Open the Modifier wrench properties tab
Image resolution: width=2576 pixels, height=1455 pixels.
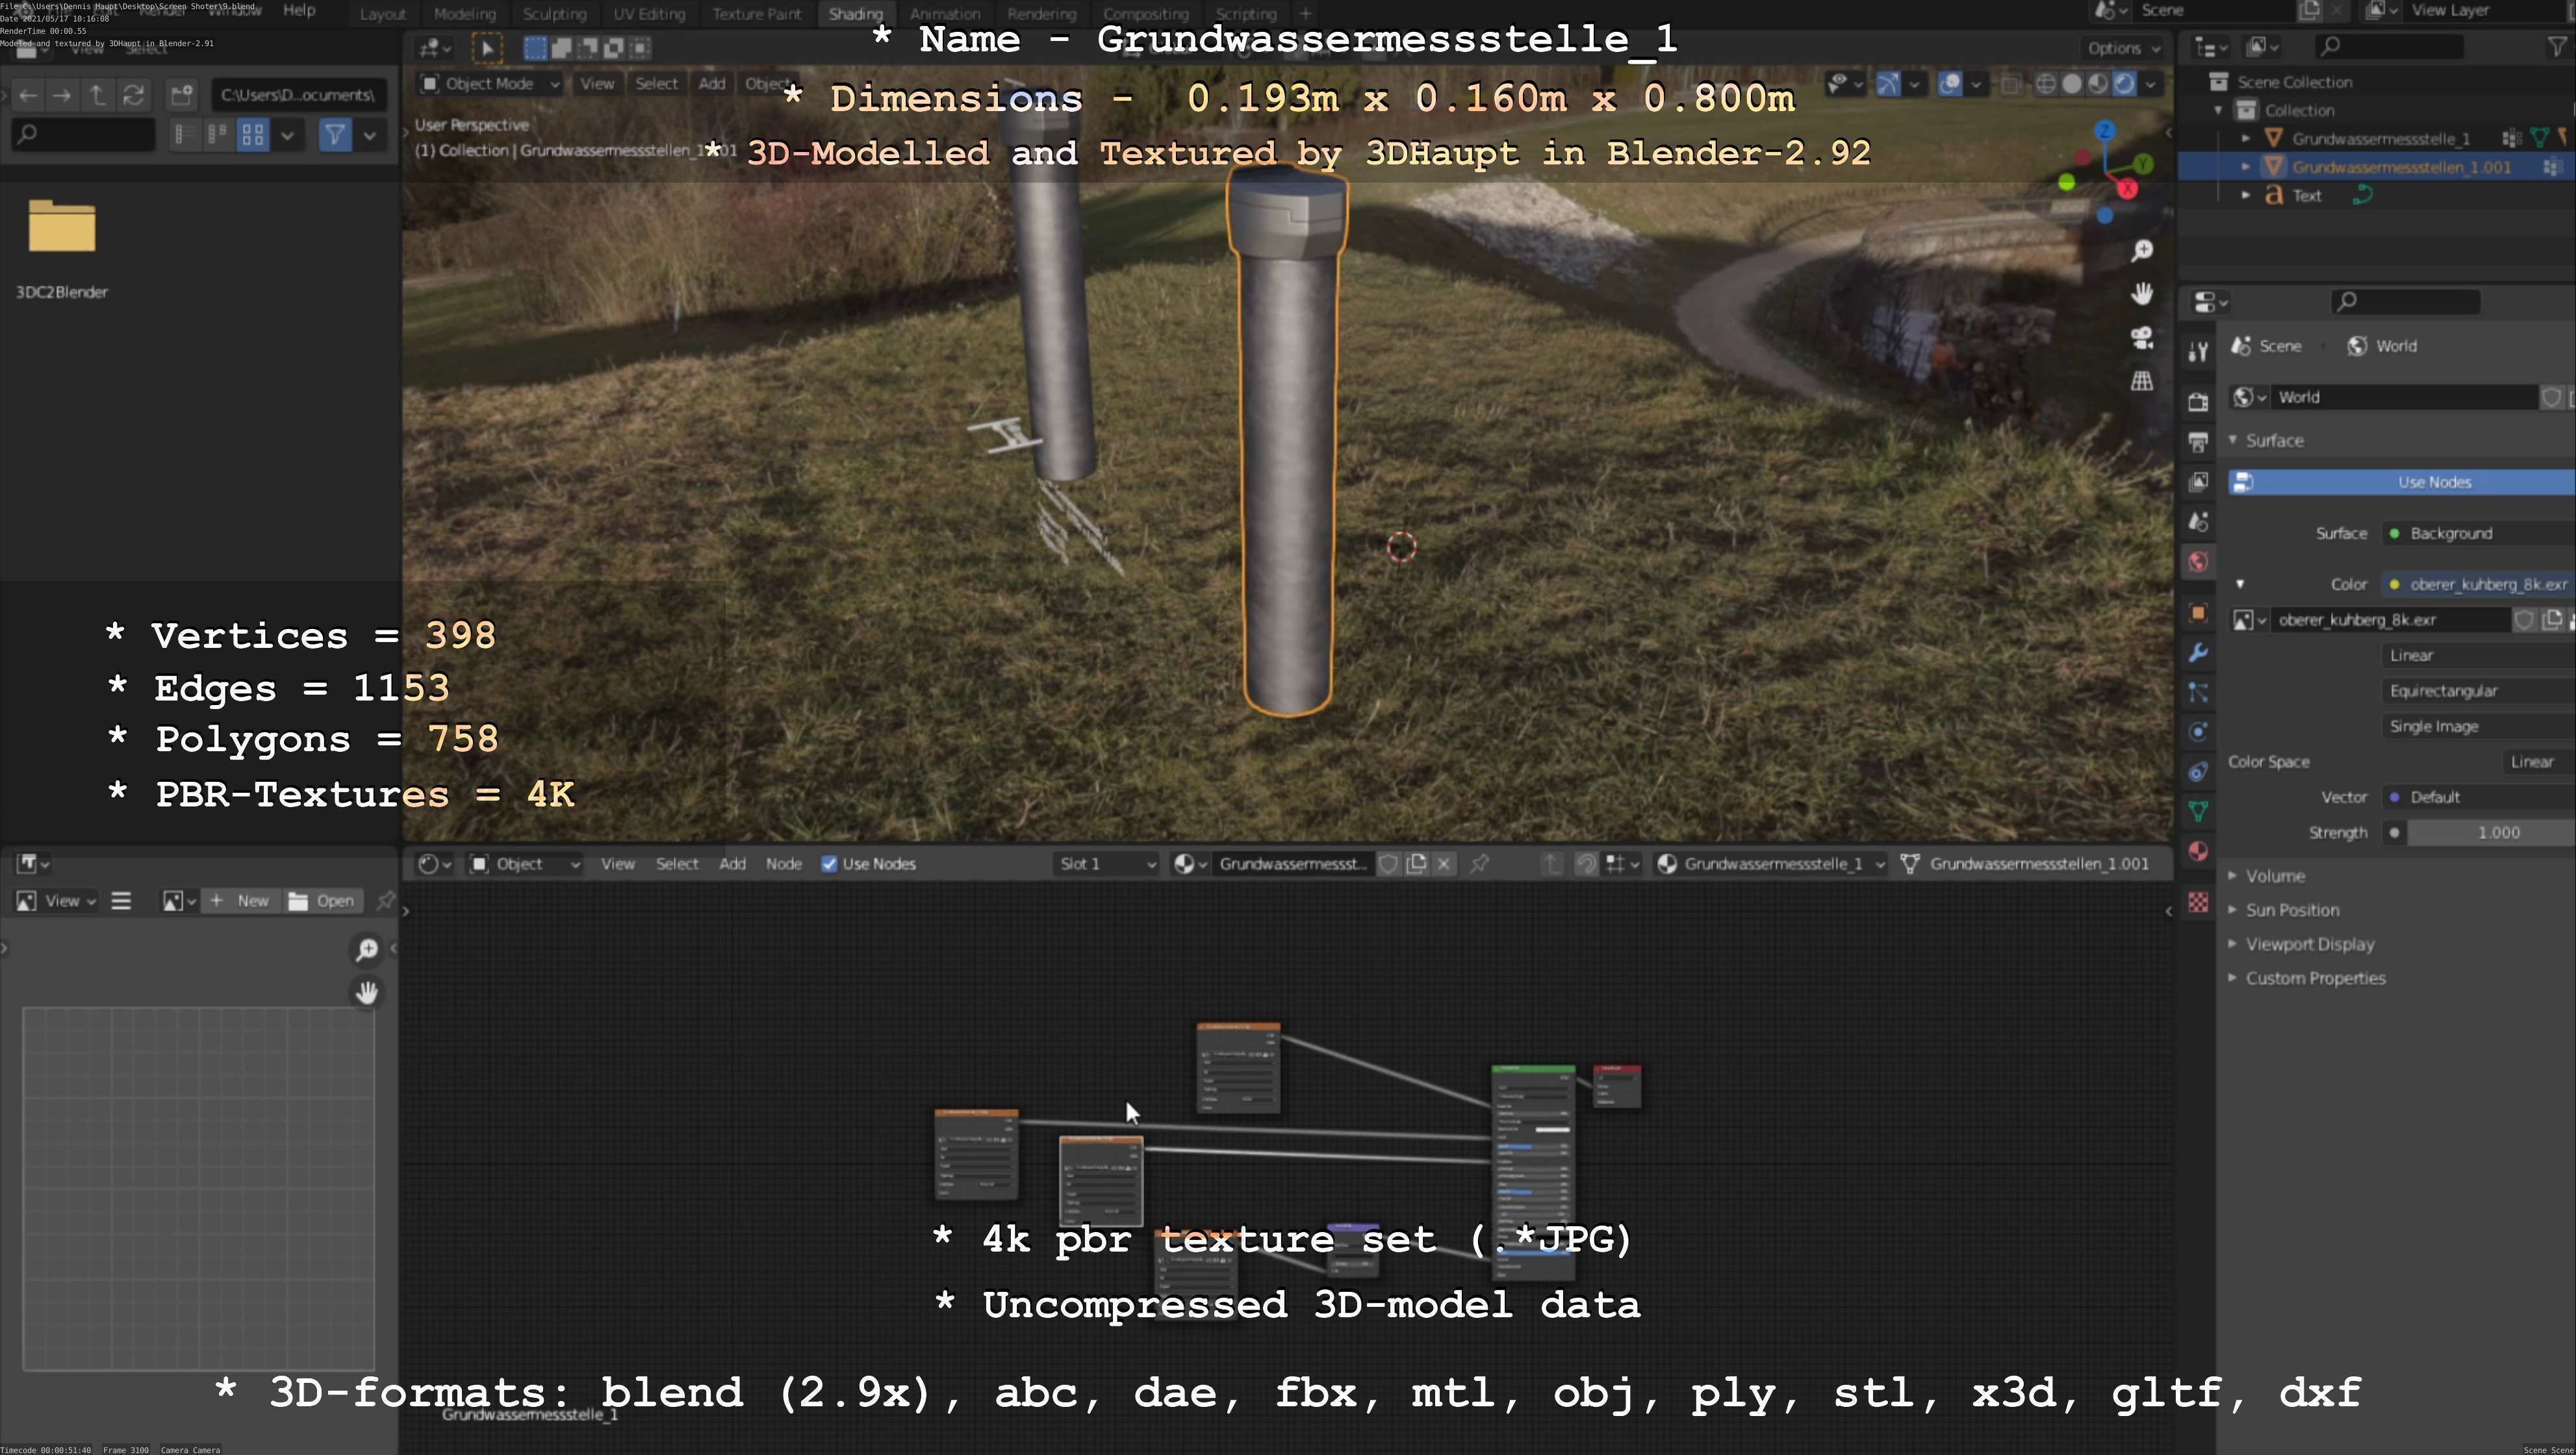coord(2197,653)
